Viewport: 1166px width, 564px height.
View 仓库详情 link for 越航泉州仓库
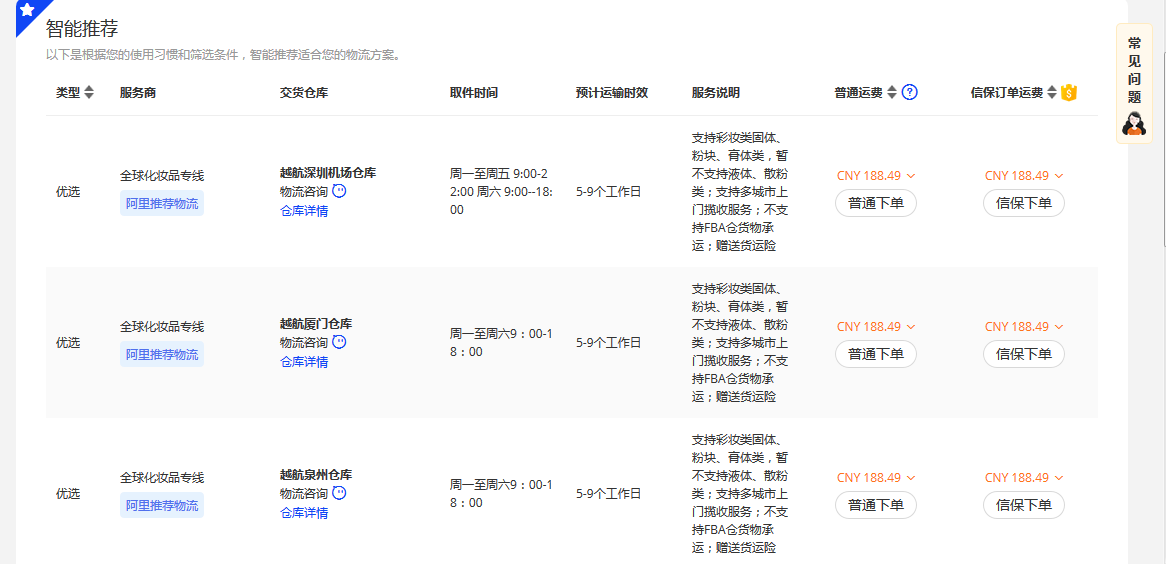coord(304,513)
